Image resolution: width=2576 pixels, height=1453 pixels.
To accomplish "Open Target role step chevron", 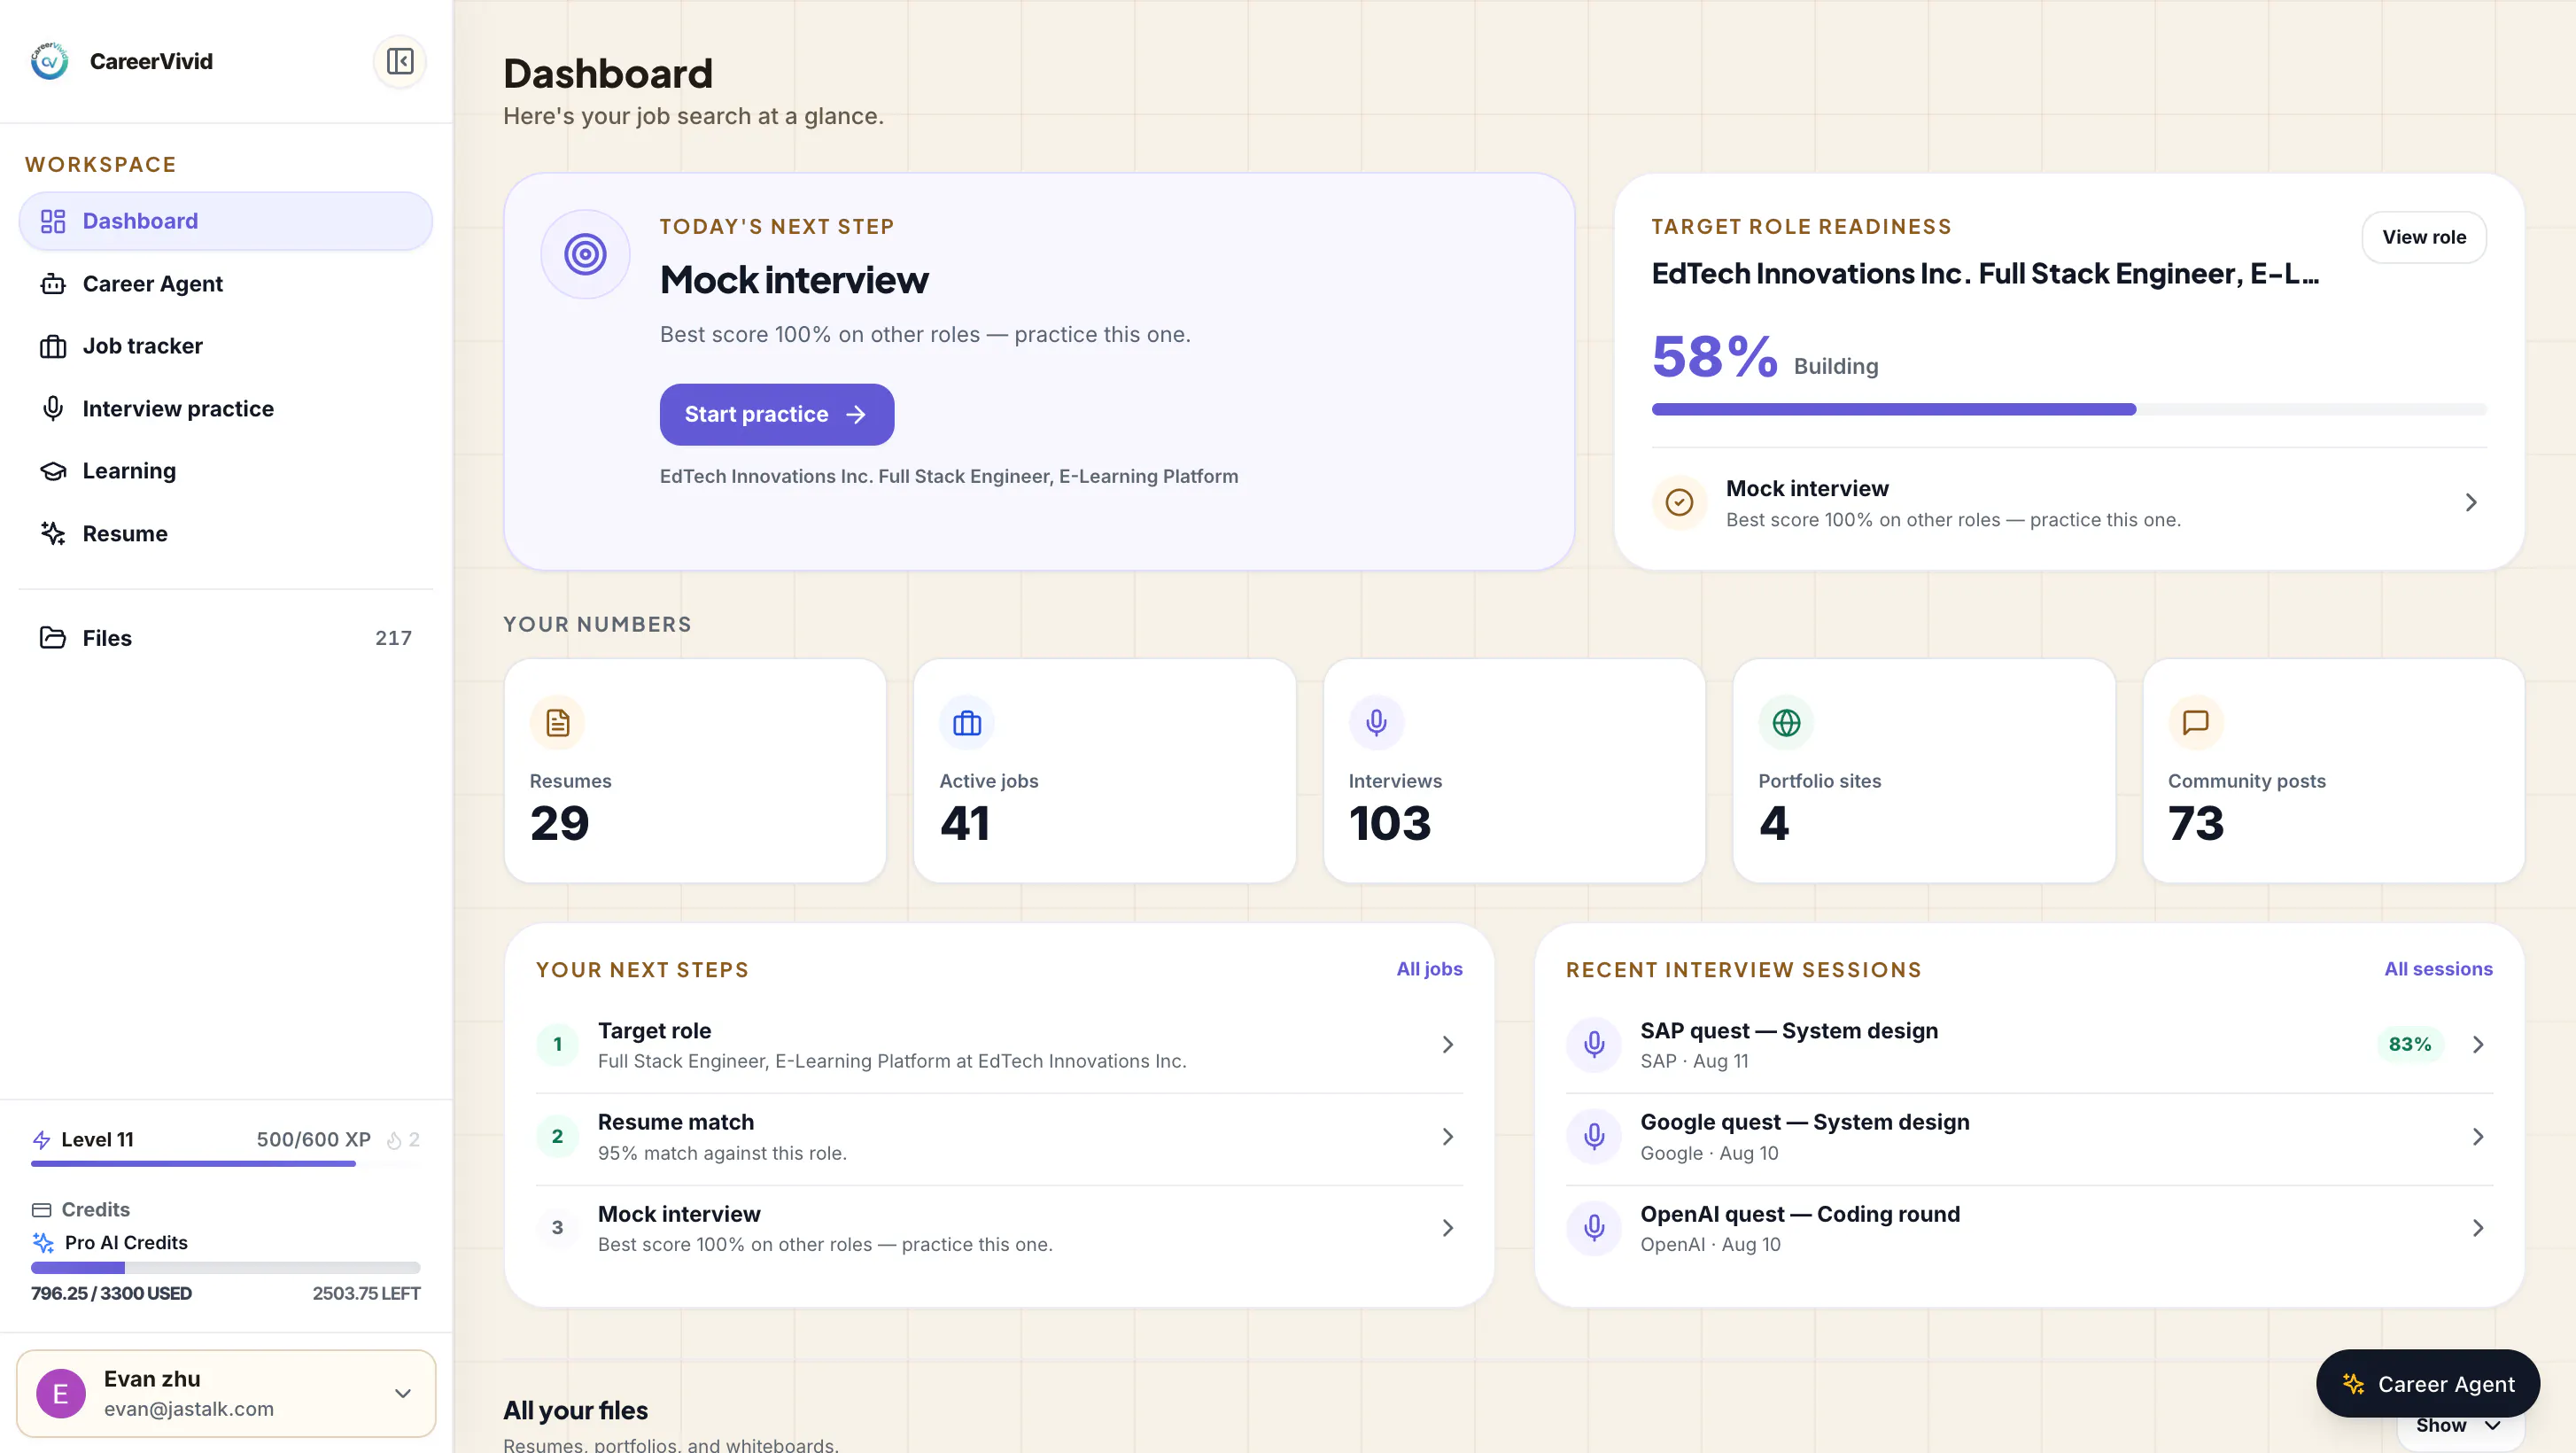I will 1447,1045.
